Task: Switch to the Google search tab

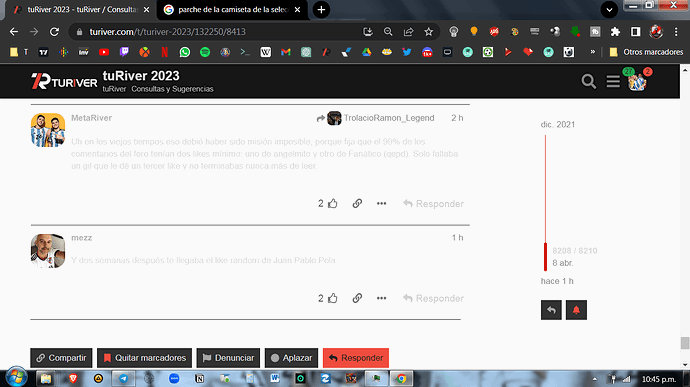Action: (x=232, y=10)
